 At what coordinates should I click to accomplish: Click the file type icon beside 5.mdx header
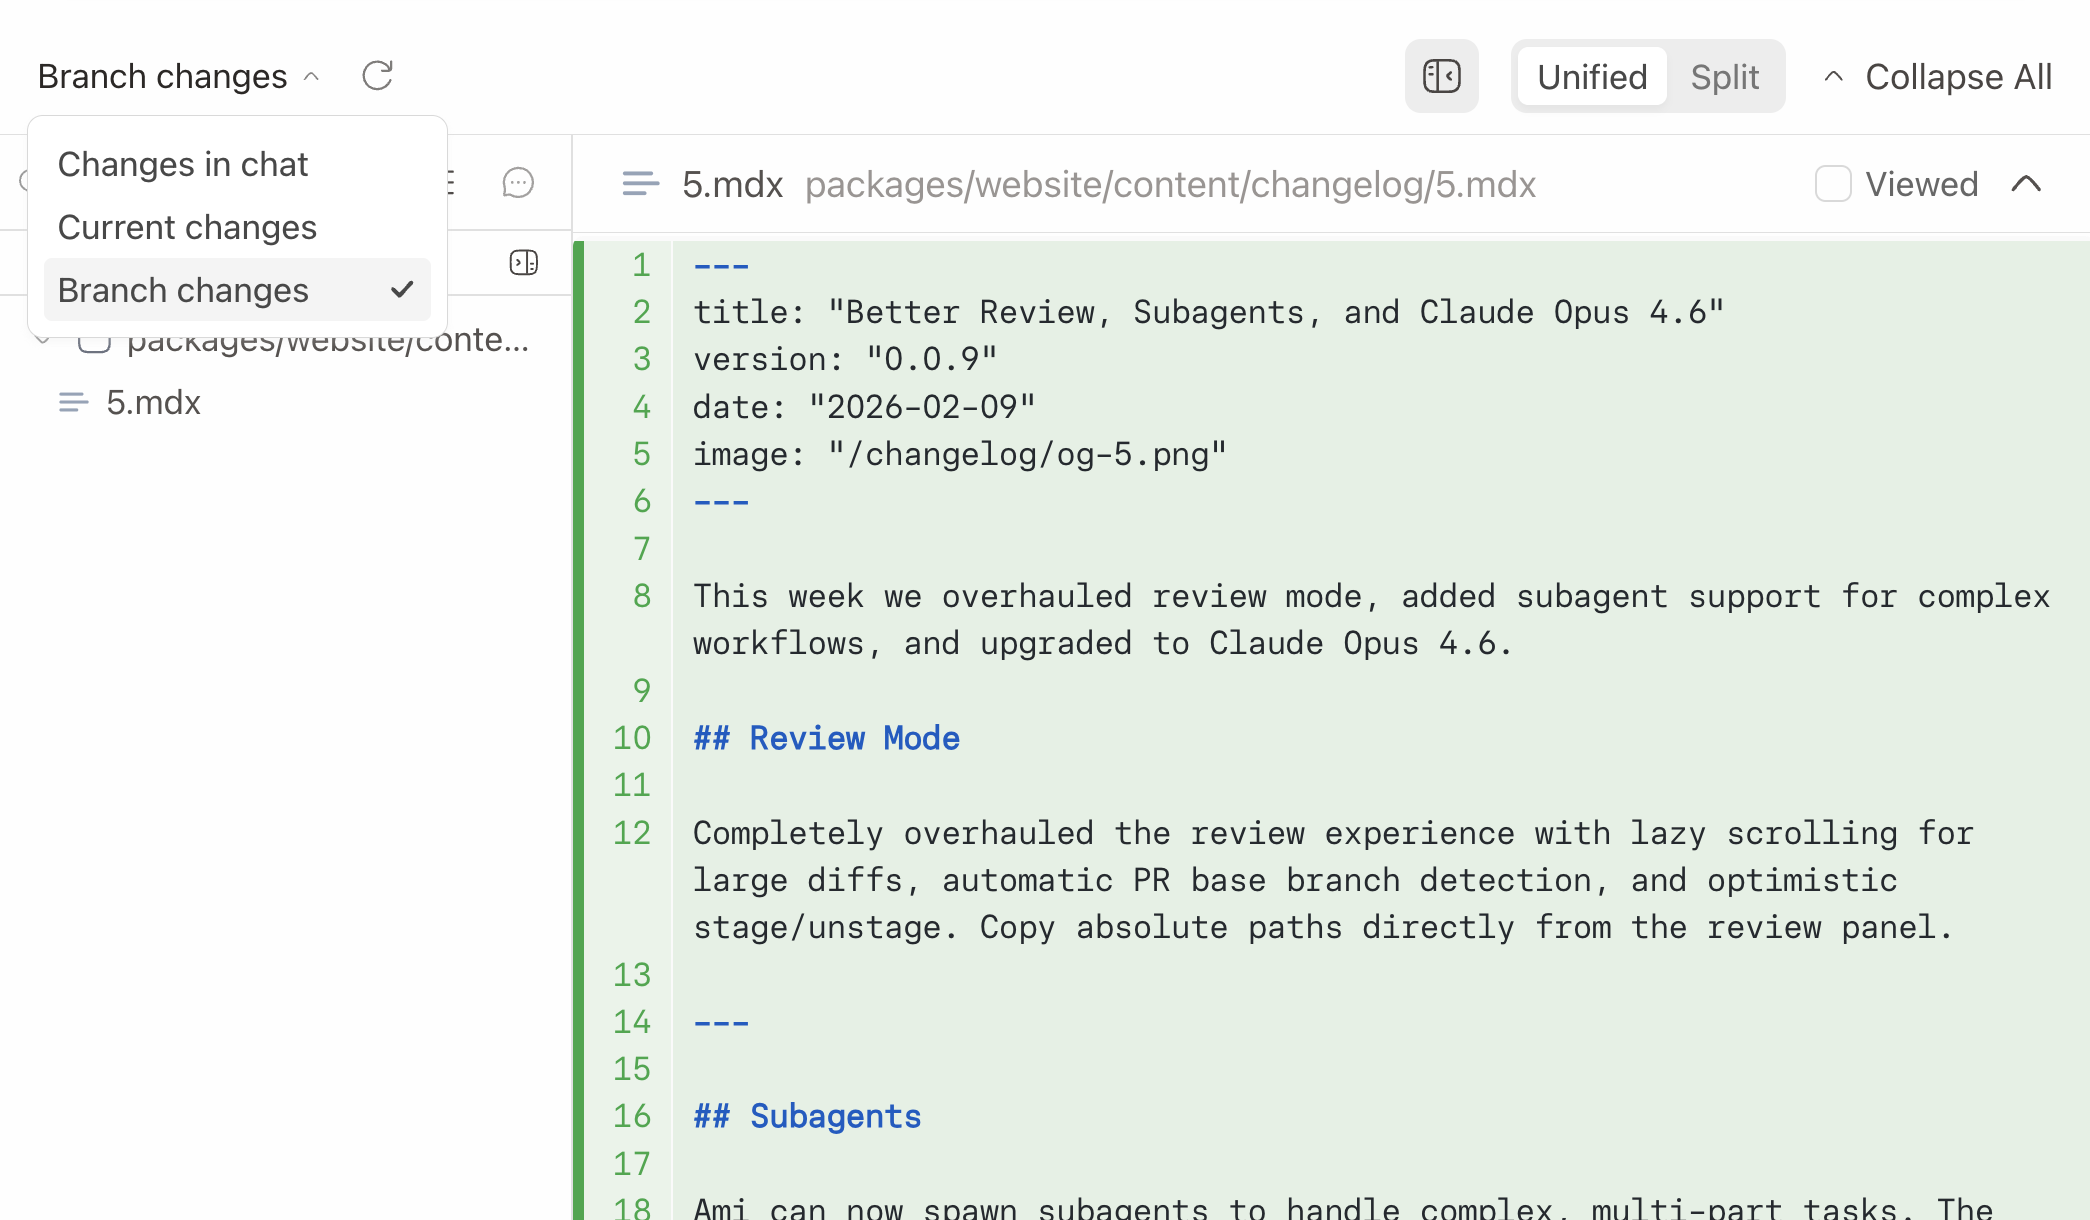point(640,184)
